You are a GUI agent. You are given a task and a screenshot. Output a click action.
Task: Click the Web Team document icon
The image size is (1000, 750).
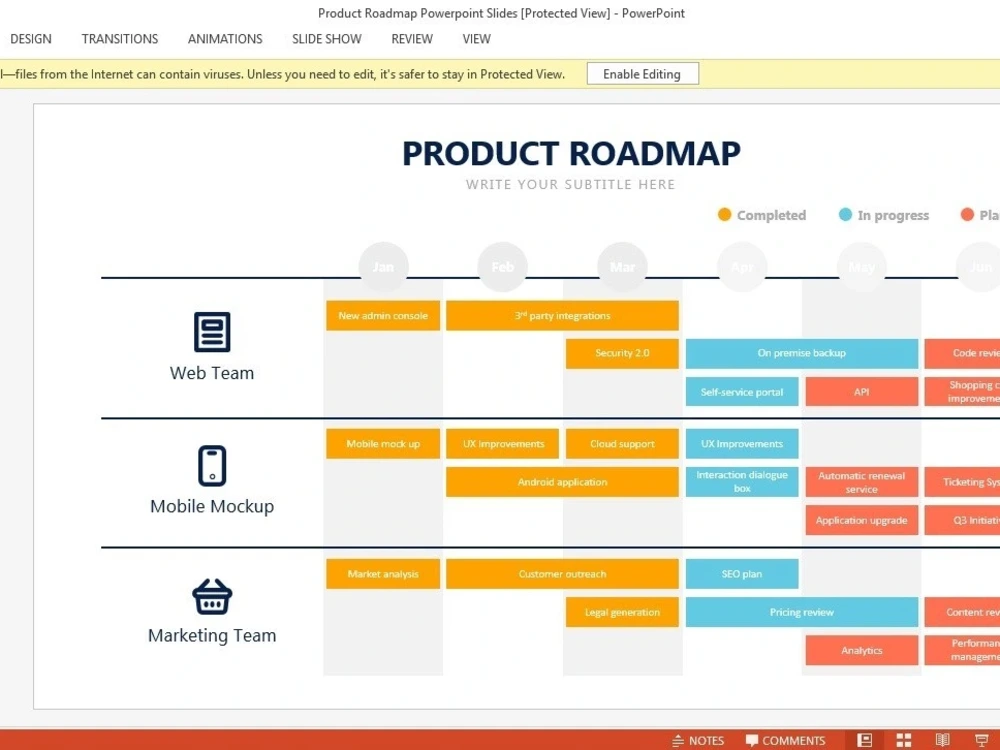coord(212,332)
